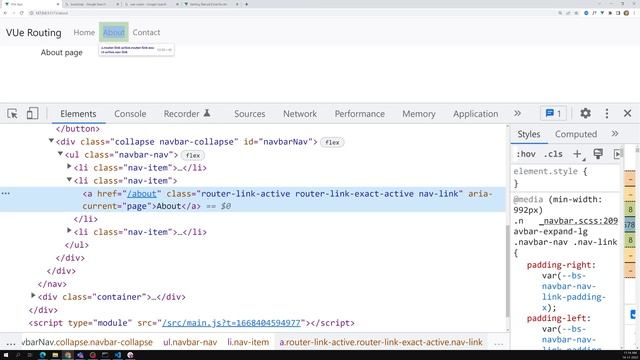
Task: Open the Application tab
Action: coord(476,114)
